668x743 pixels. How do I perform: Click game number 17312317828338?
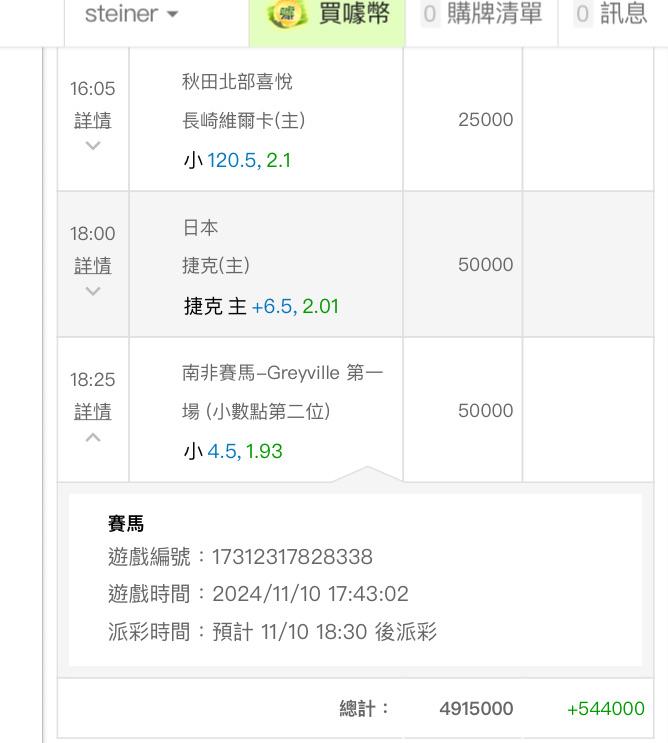pos(292,557)
